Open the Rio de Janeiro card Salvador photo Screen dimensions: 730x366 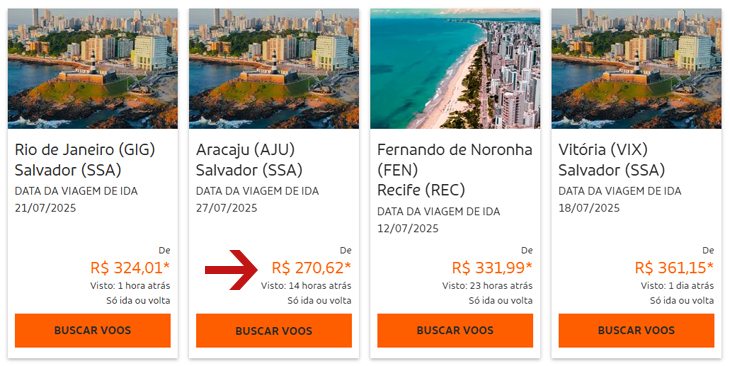(x=93, y=68)
